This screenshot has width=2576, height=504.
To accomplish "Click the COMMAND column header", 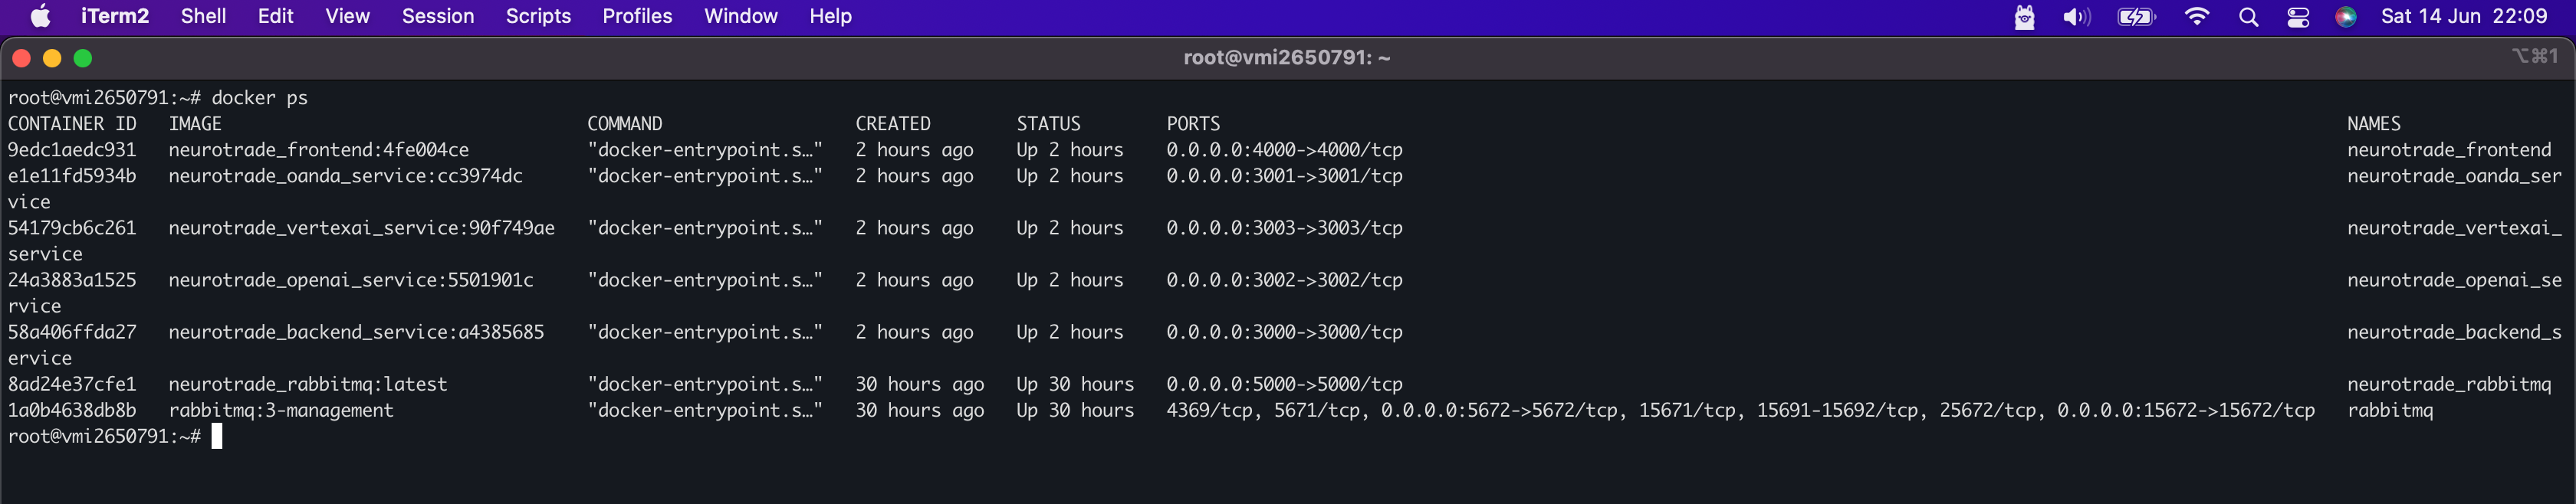I will coord(625,124).
